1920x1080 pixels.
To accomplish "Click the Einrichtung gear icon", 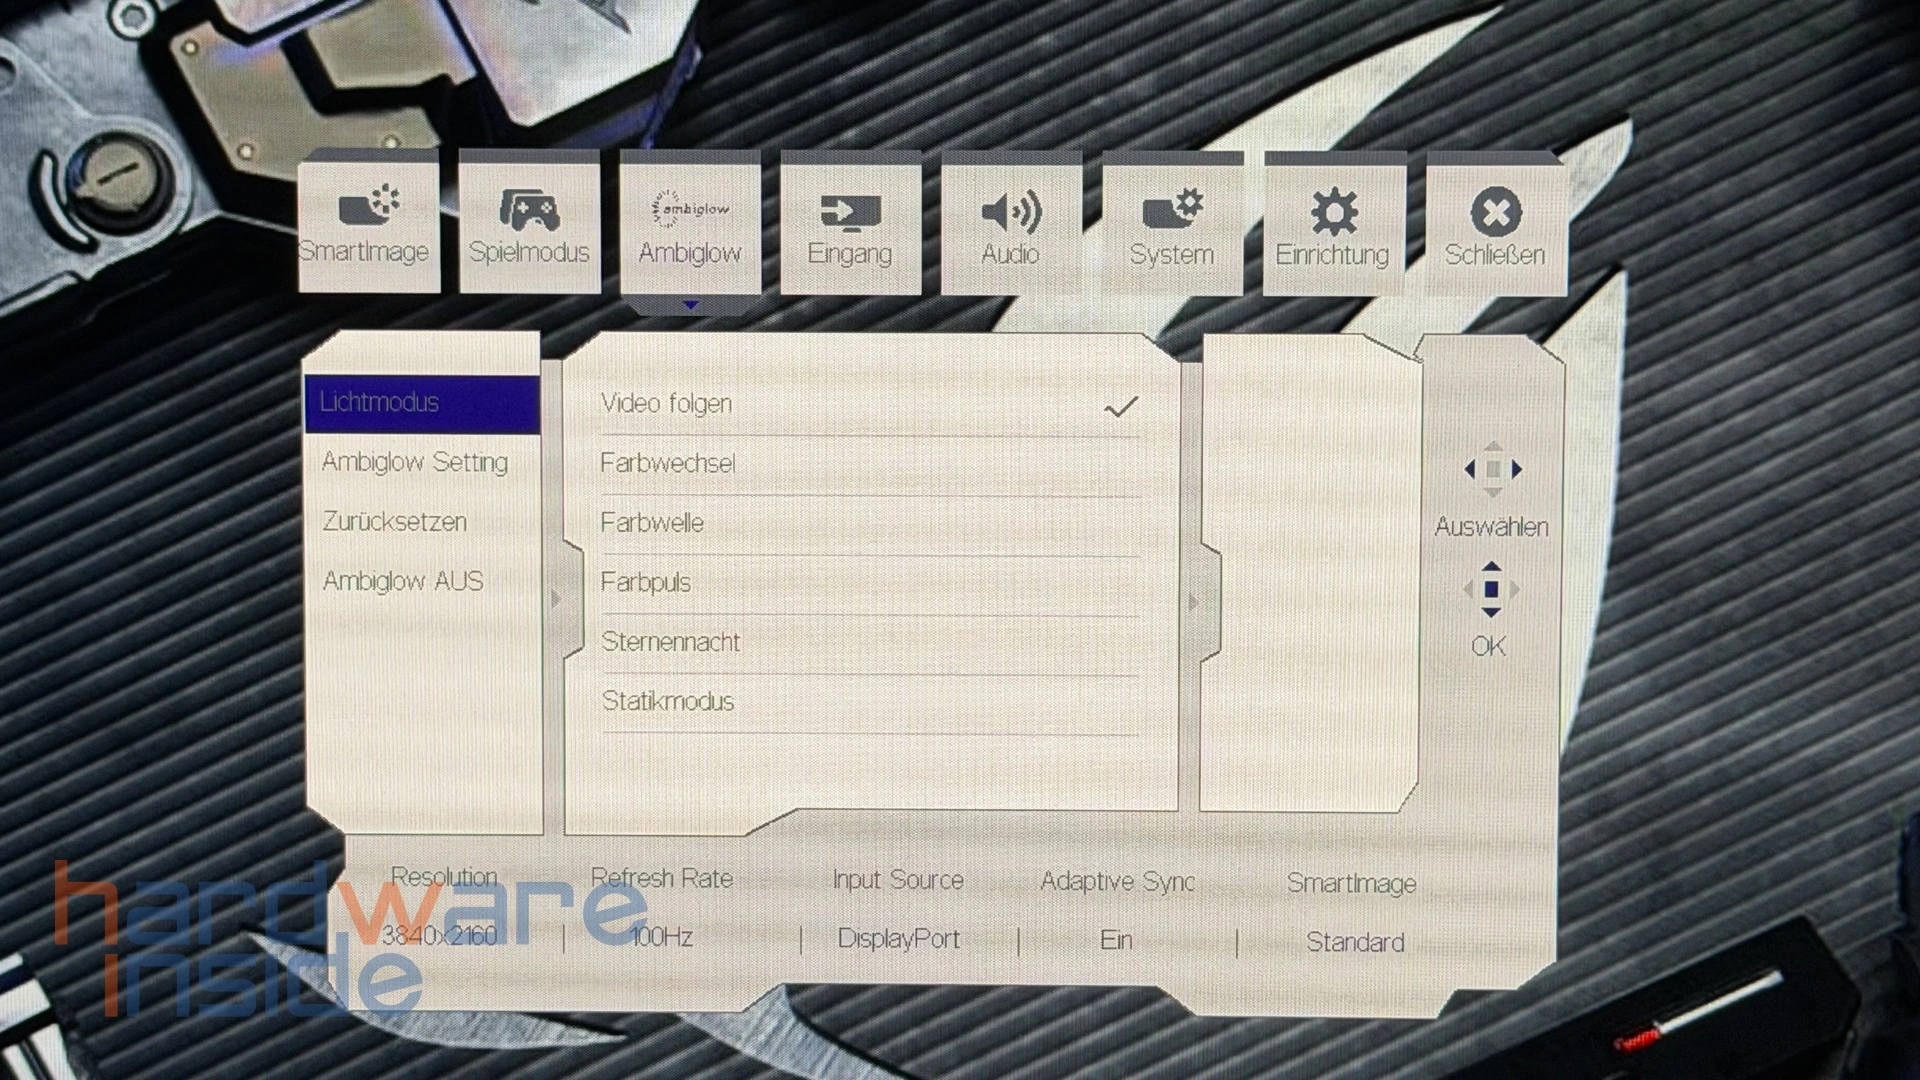I will [1333, 213].
